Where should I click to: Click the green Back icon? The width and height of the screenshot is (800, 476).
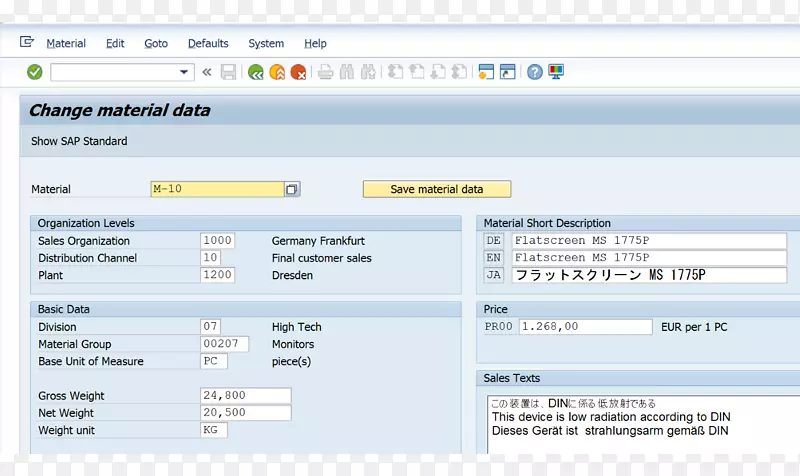coord(256,72)
